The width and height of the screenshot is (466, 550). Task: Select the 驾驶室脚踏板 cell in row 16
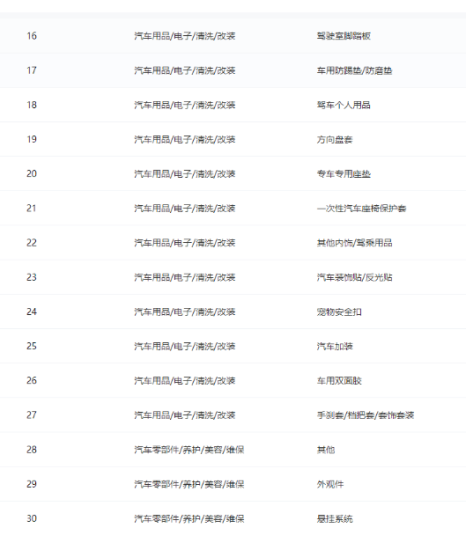(x=344, y=36)
